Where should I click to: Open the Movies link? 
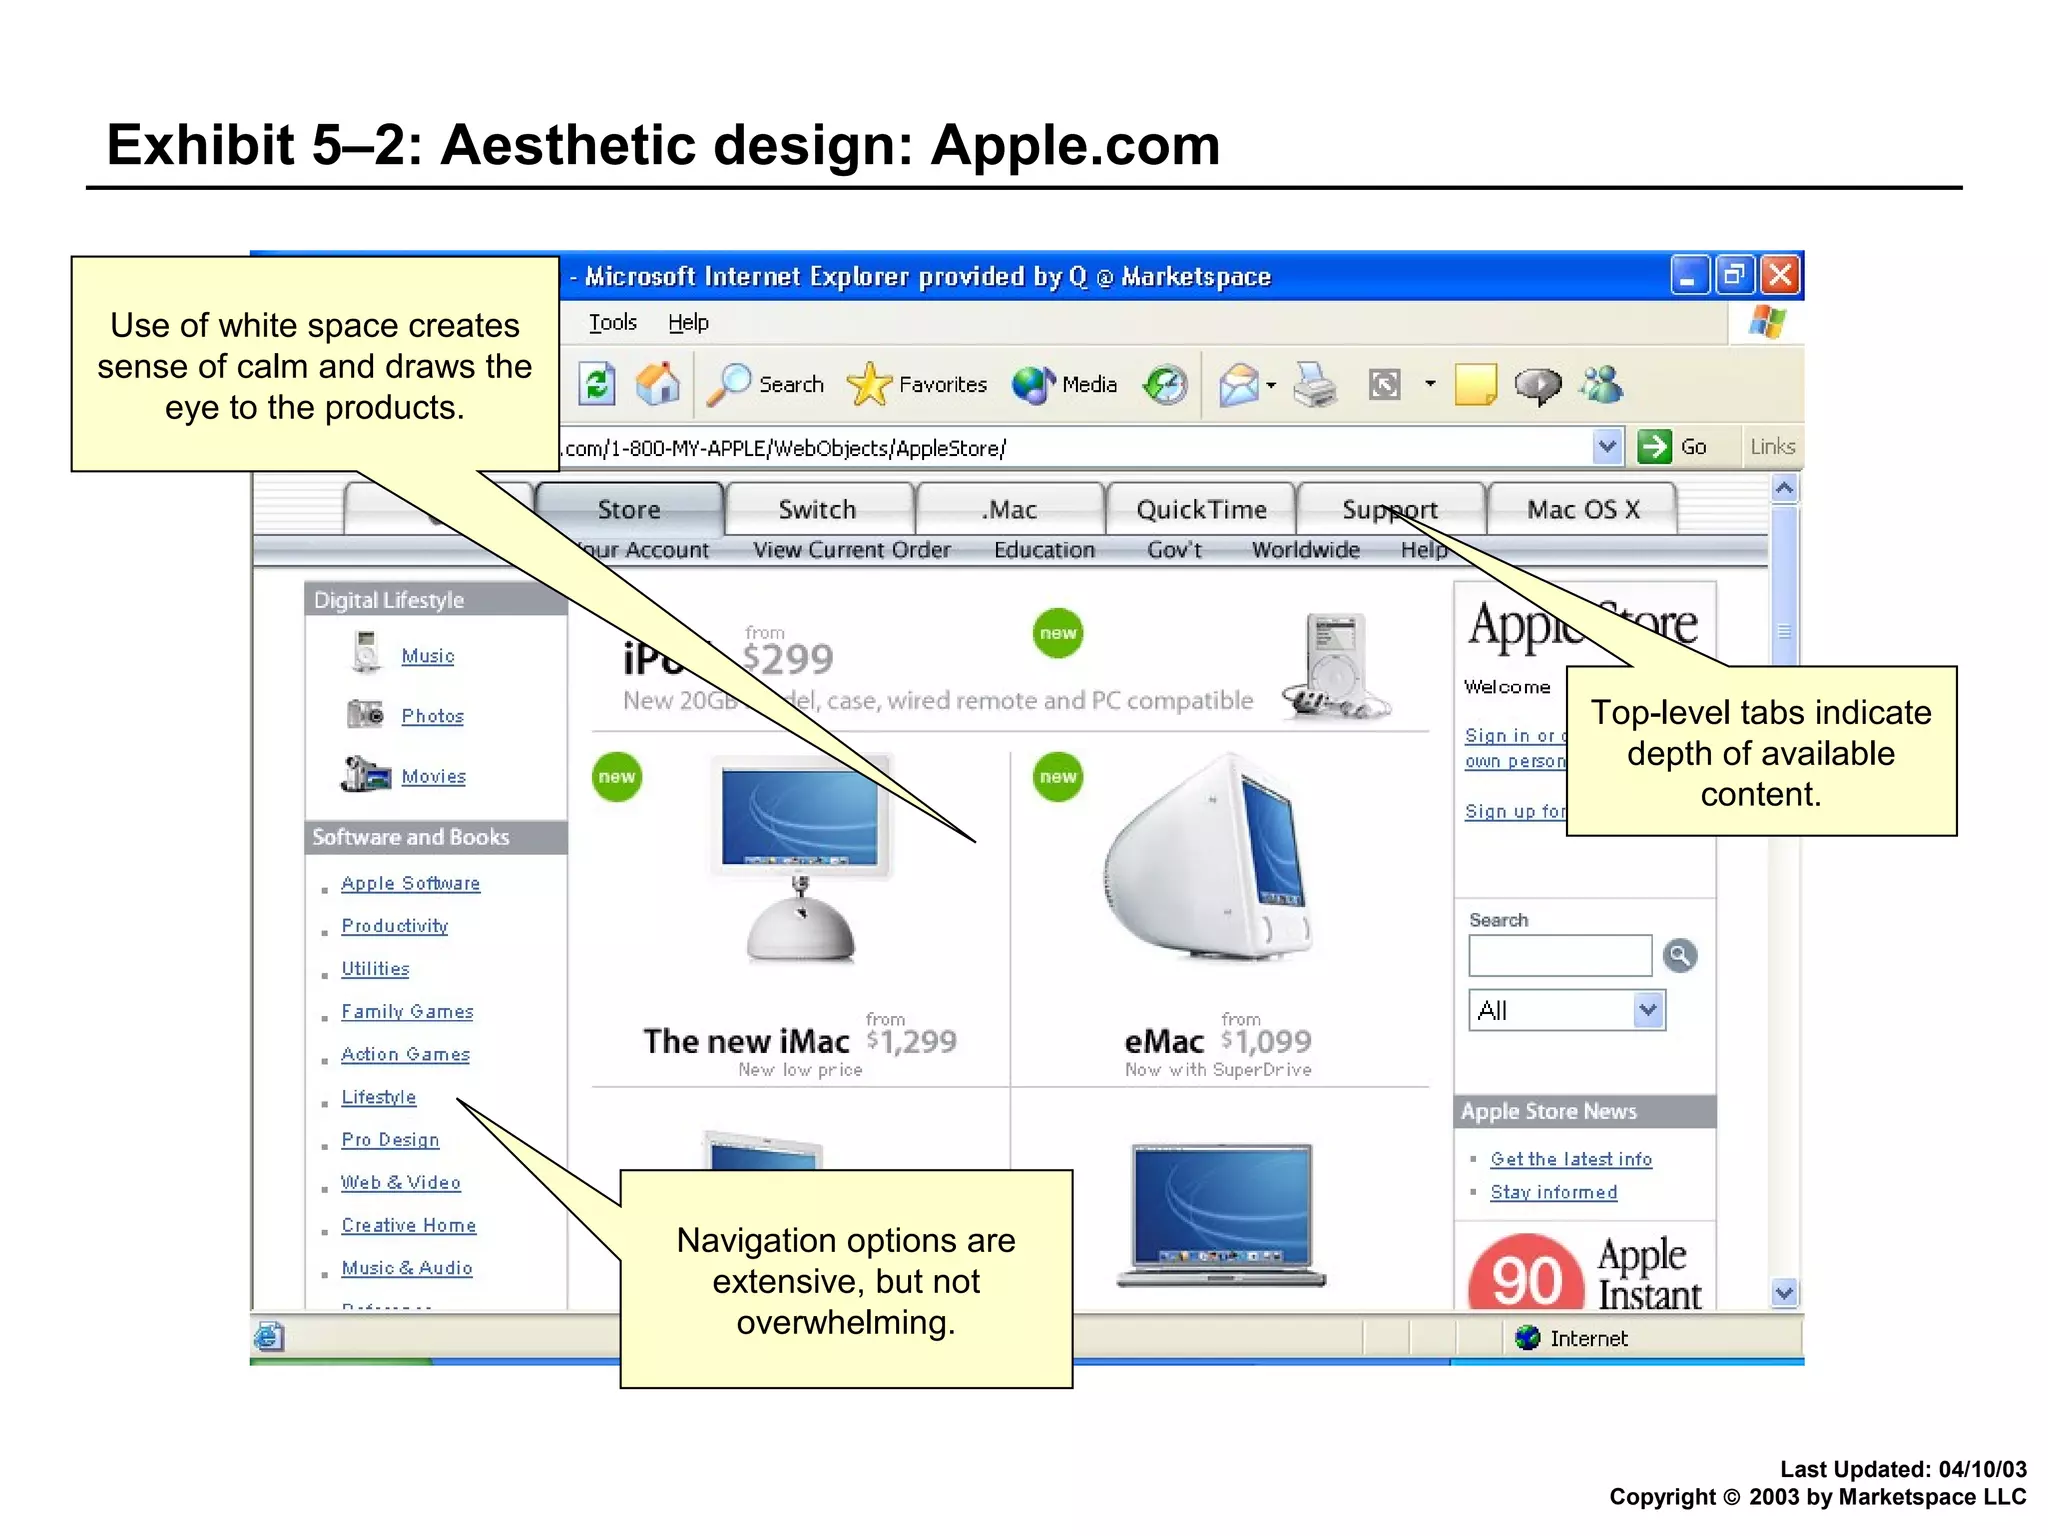434,776
